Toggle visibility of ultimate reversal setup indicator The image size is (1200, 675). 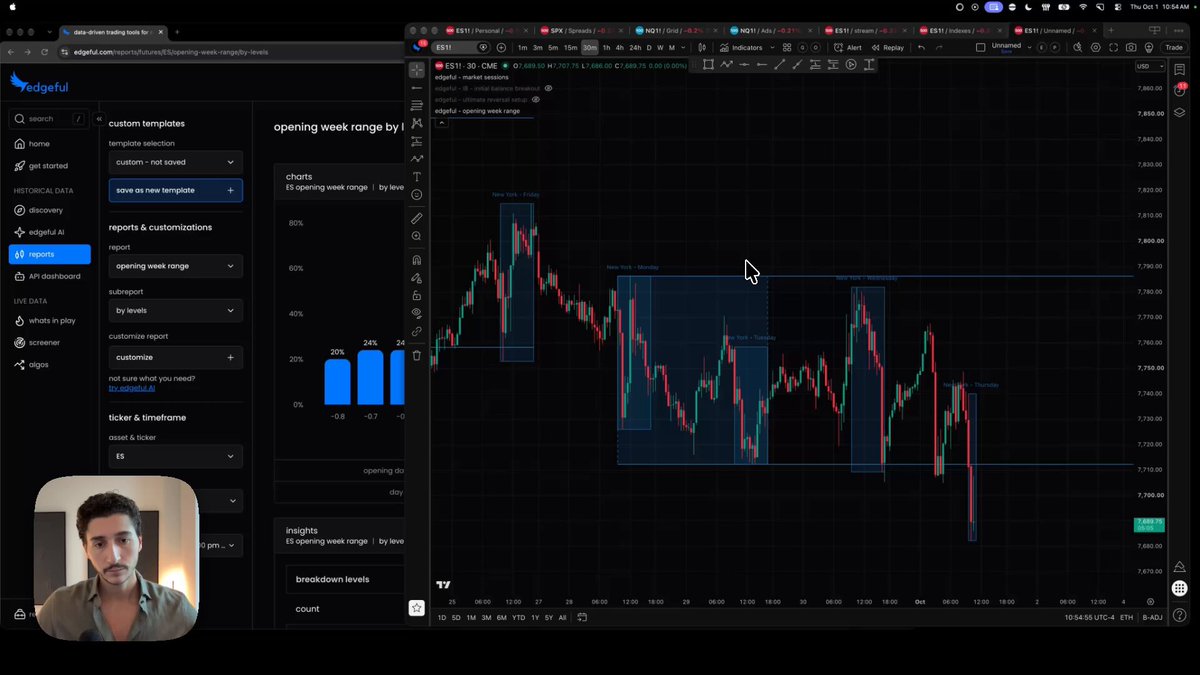click(536, 100)
